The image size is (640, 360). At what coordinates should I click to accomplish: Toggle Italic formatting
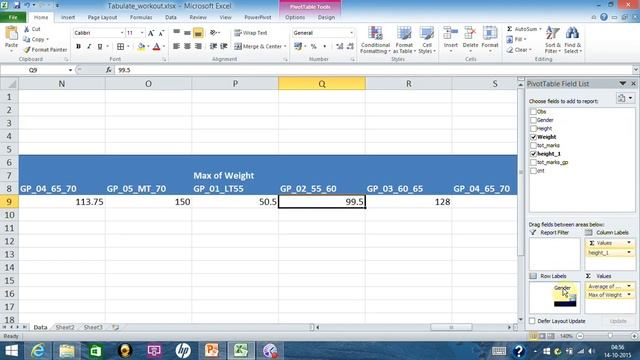[x=89, y=47]
